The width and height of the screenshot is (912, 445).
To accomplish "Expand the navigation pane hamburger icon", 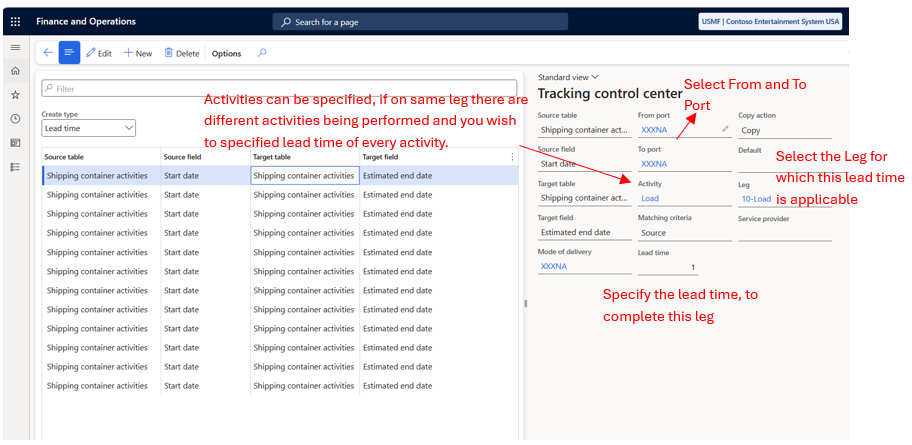I will (16, 47).
